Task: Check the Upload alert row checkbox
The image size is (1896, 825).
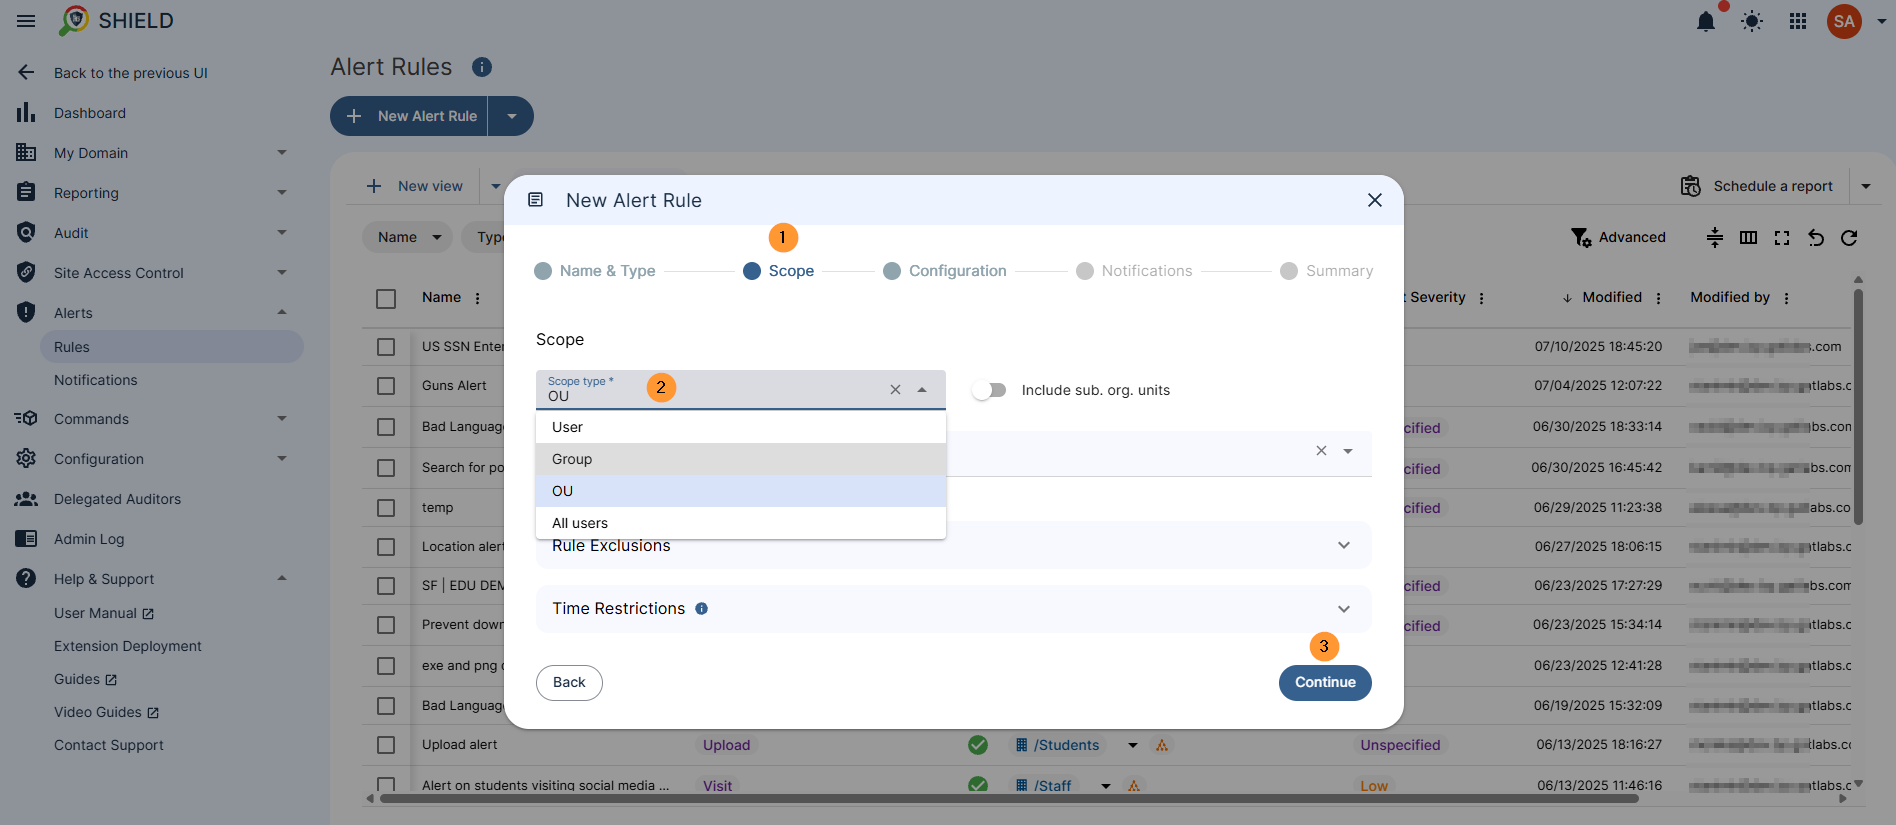Action: pos(386,745)
